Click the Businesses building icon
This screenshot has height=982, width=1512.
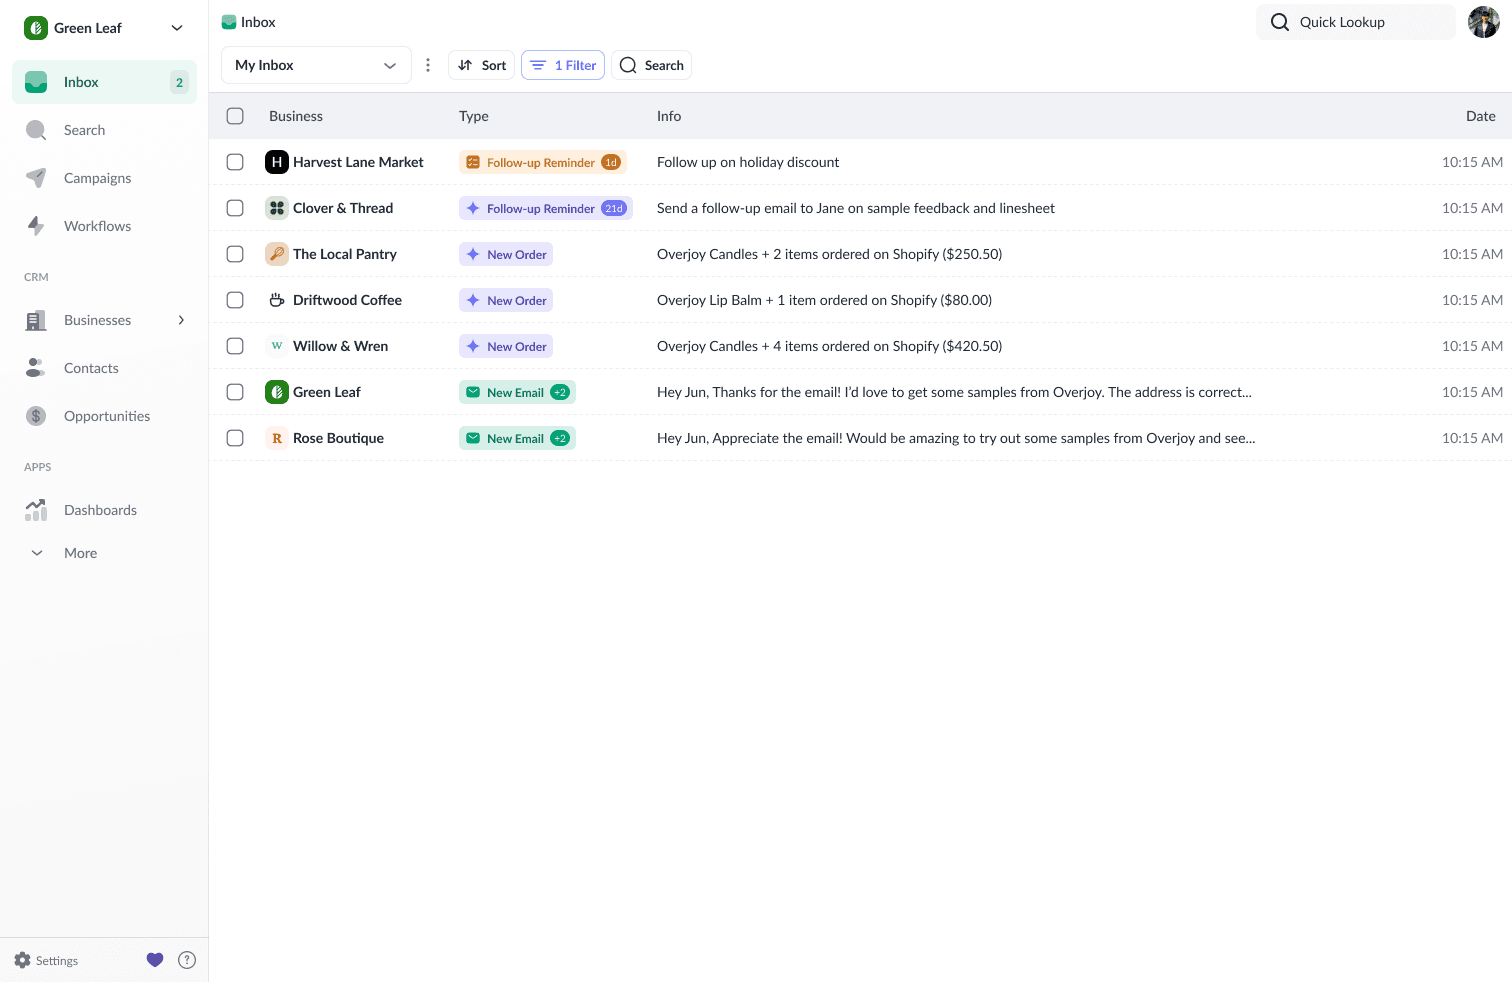point(36,320)
